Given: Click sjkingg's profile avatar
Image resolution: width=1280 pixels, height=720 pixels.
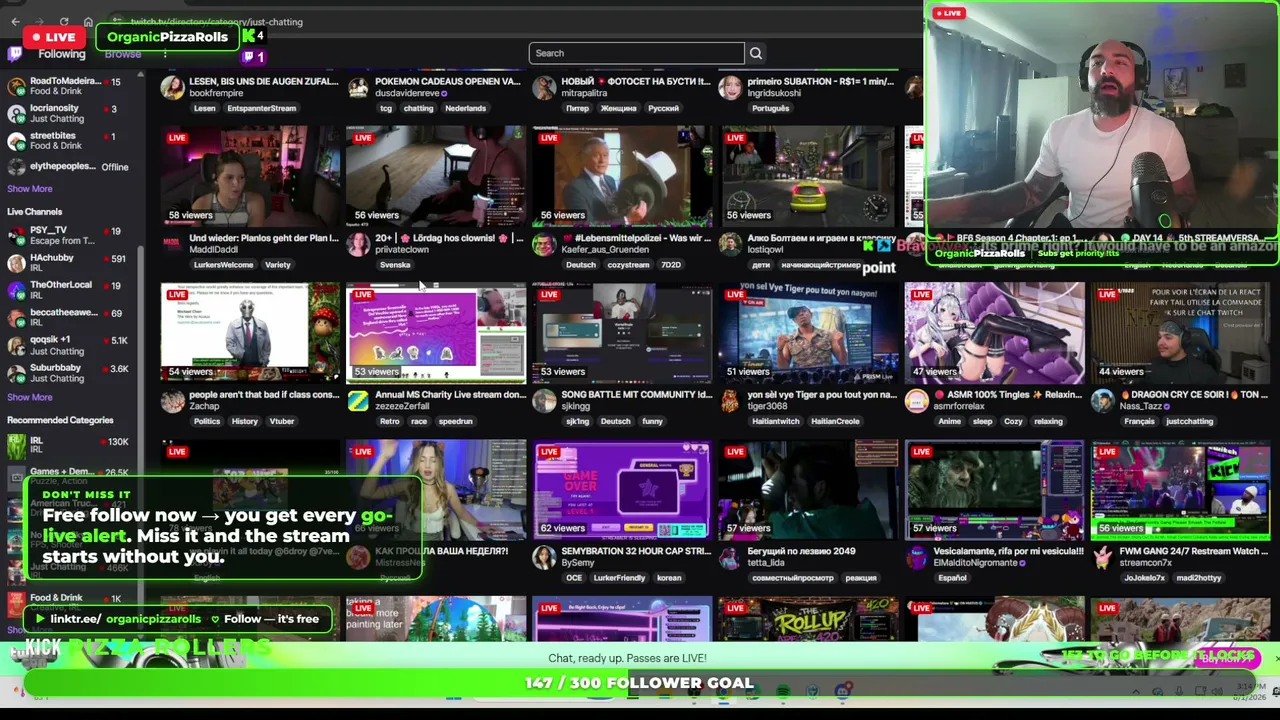Looking at the screenshot, I should [544, 401].
